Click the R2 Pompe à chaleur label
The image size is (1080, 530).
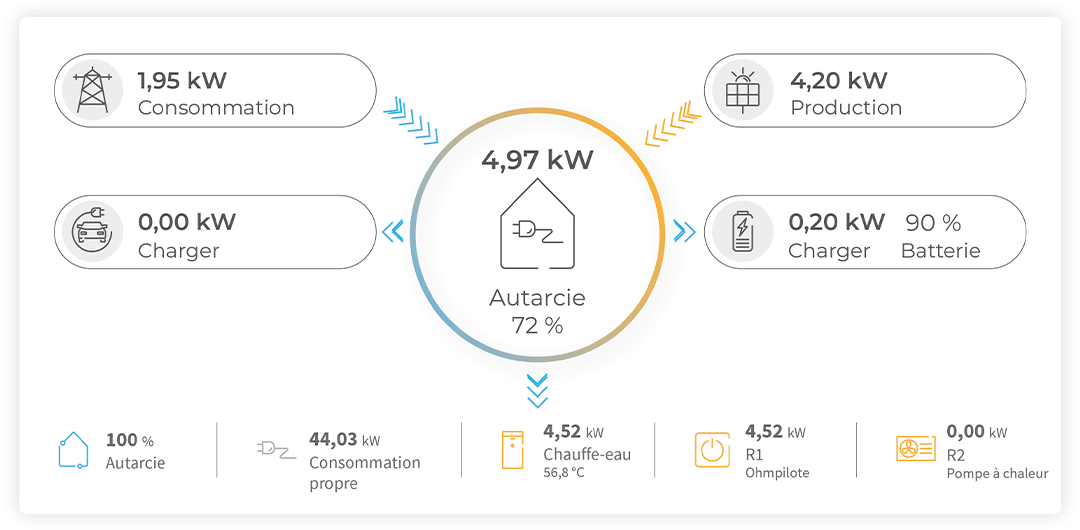tap(997, 465)
